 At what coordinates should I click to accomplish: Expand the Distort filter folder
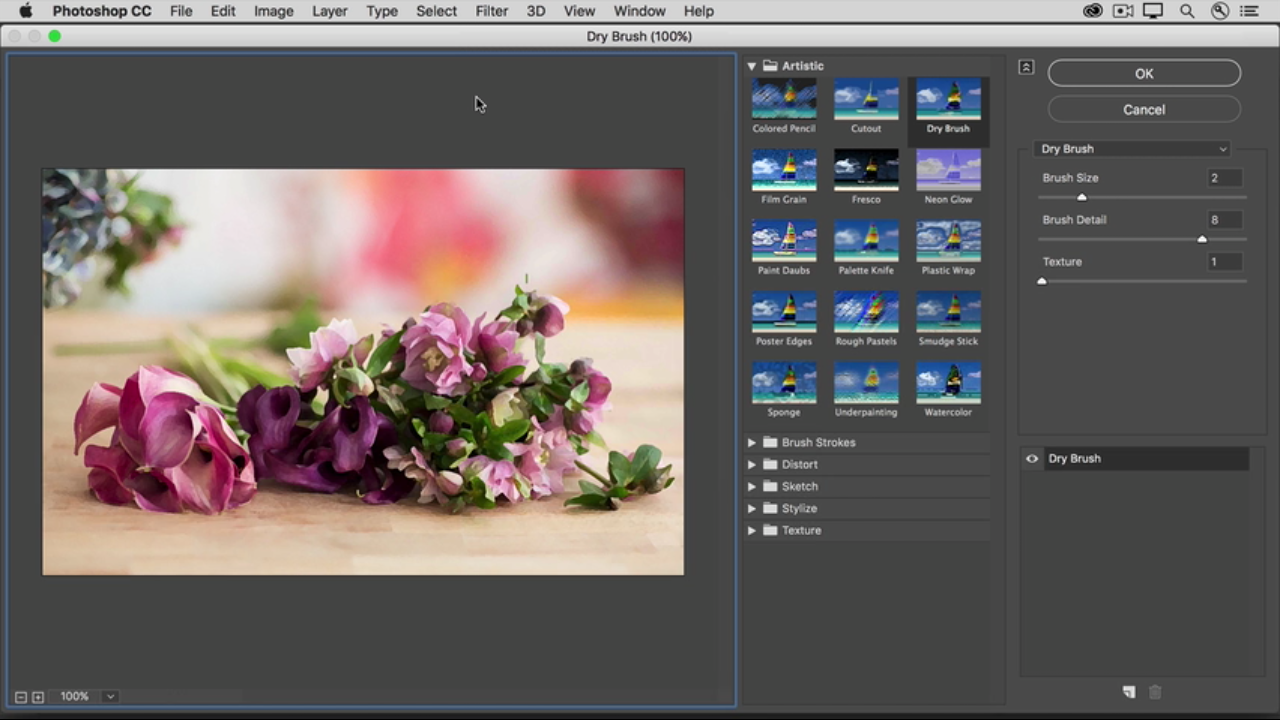pos(751,464)
